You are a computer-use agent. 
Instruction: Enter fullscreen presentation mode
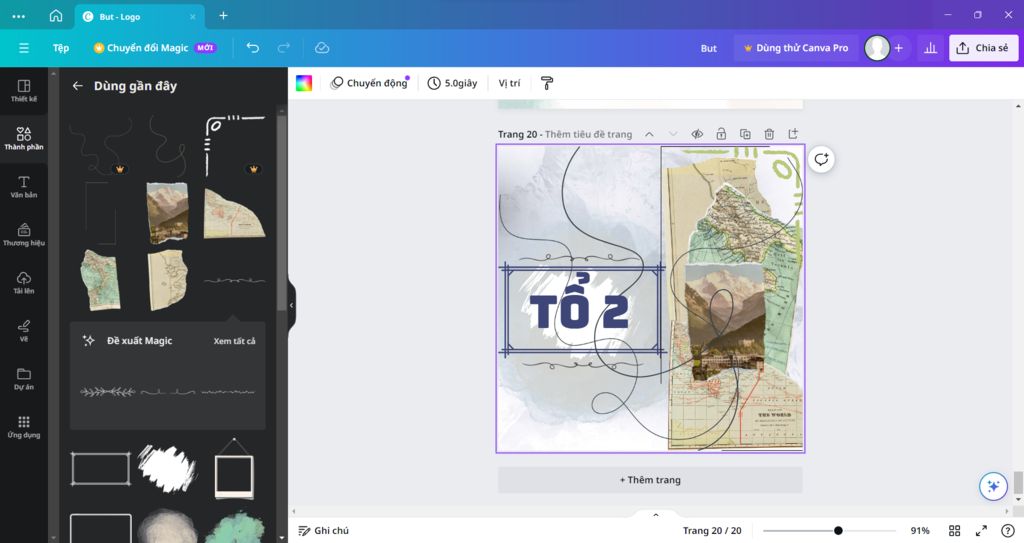(981, 531)
